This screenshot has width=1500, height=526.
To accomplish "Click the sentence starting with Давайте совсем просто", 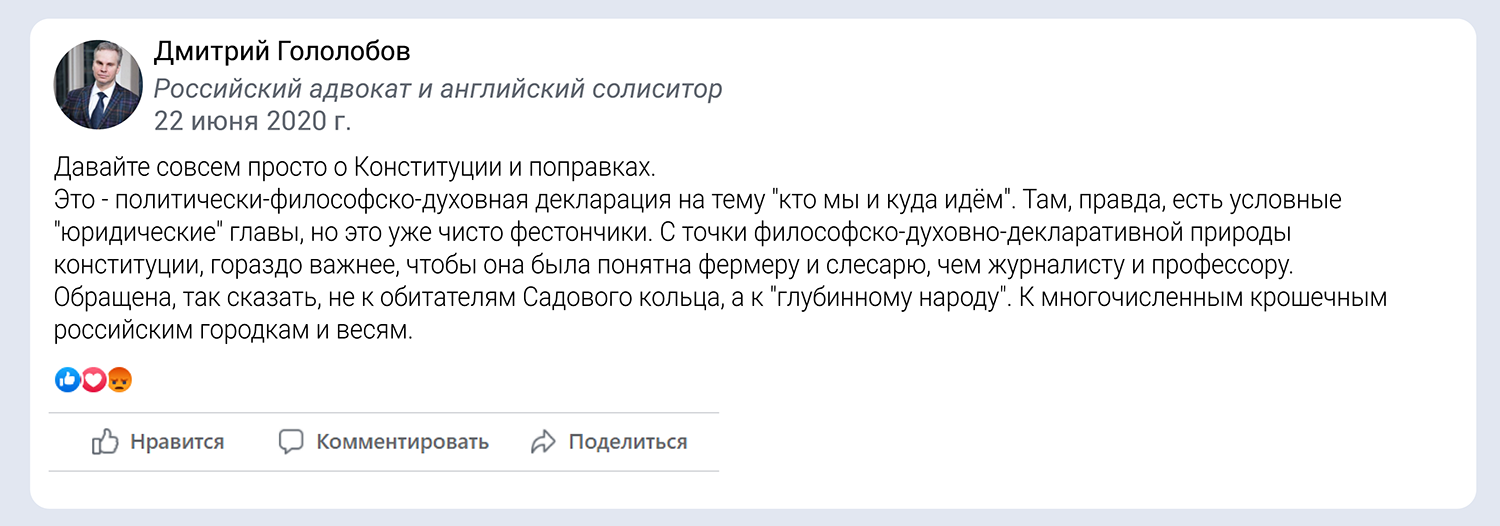I will pos(354,166).
